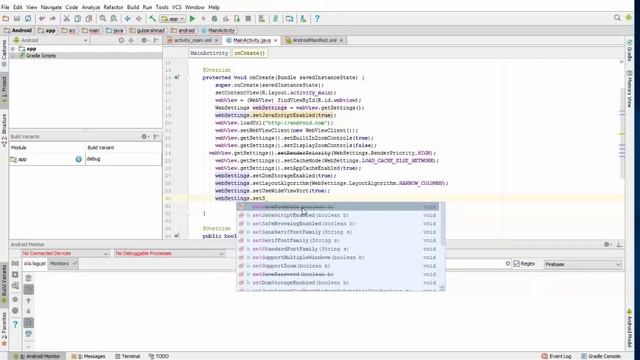
Task: Open the Analyze menu
Action: pyautogui.click(x=91, y=7)
